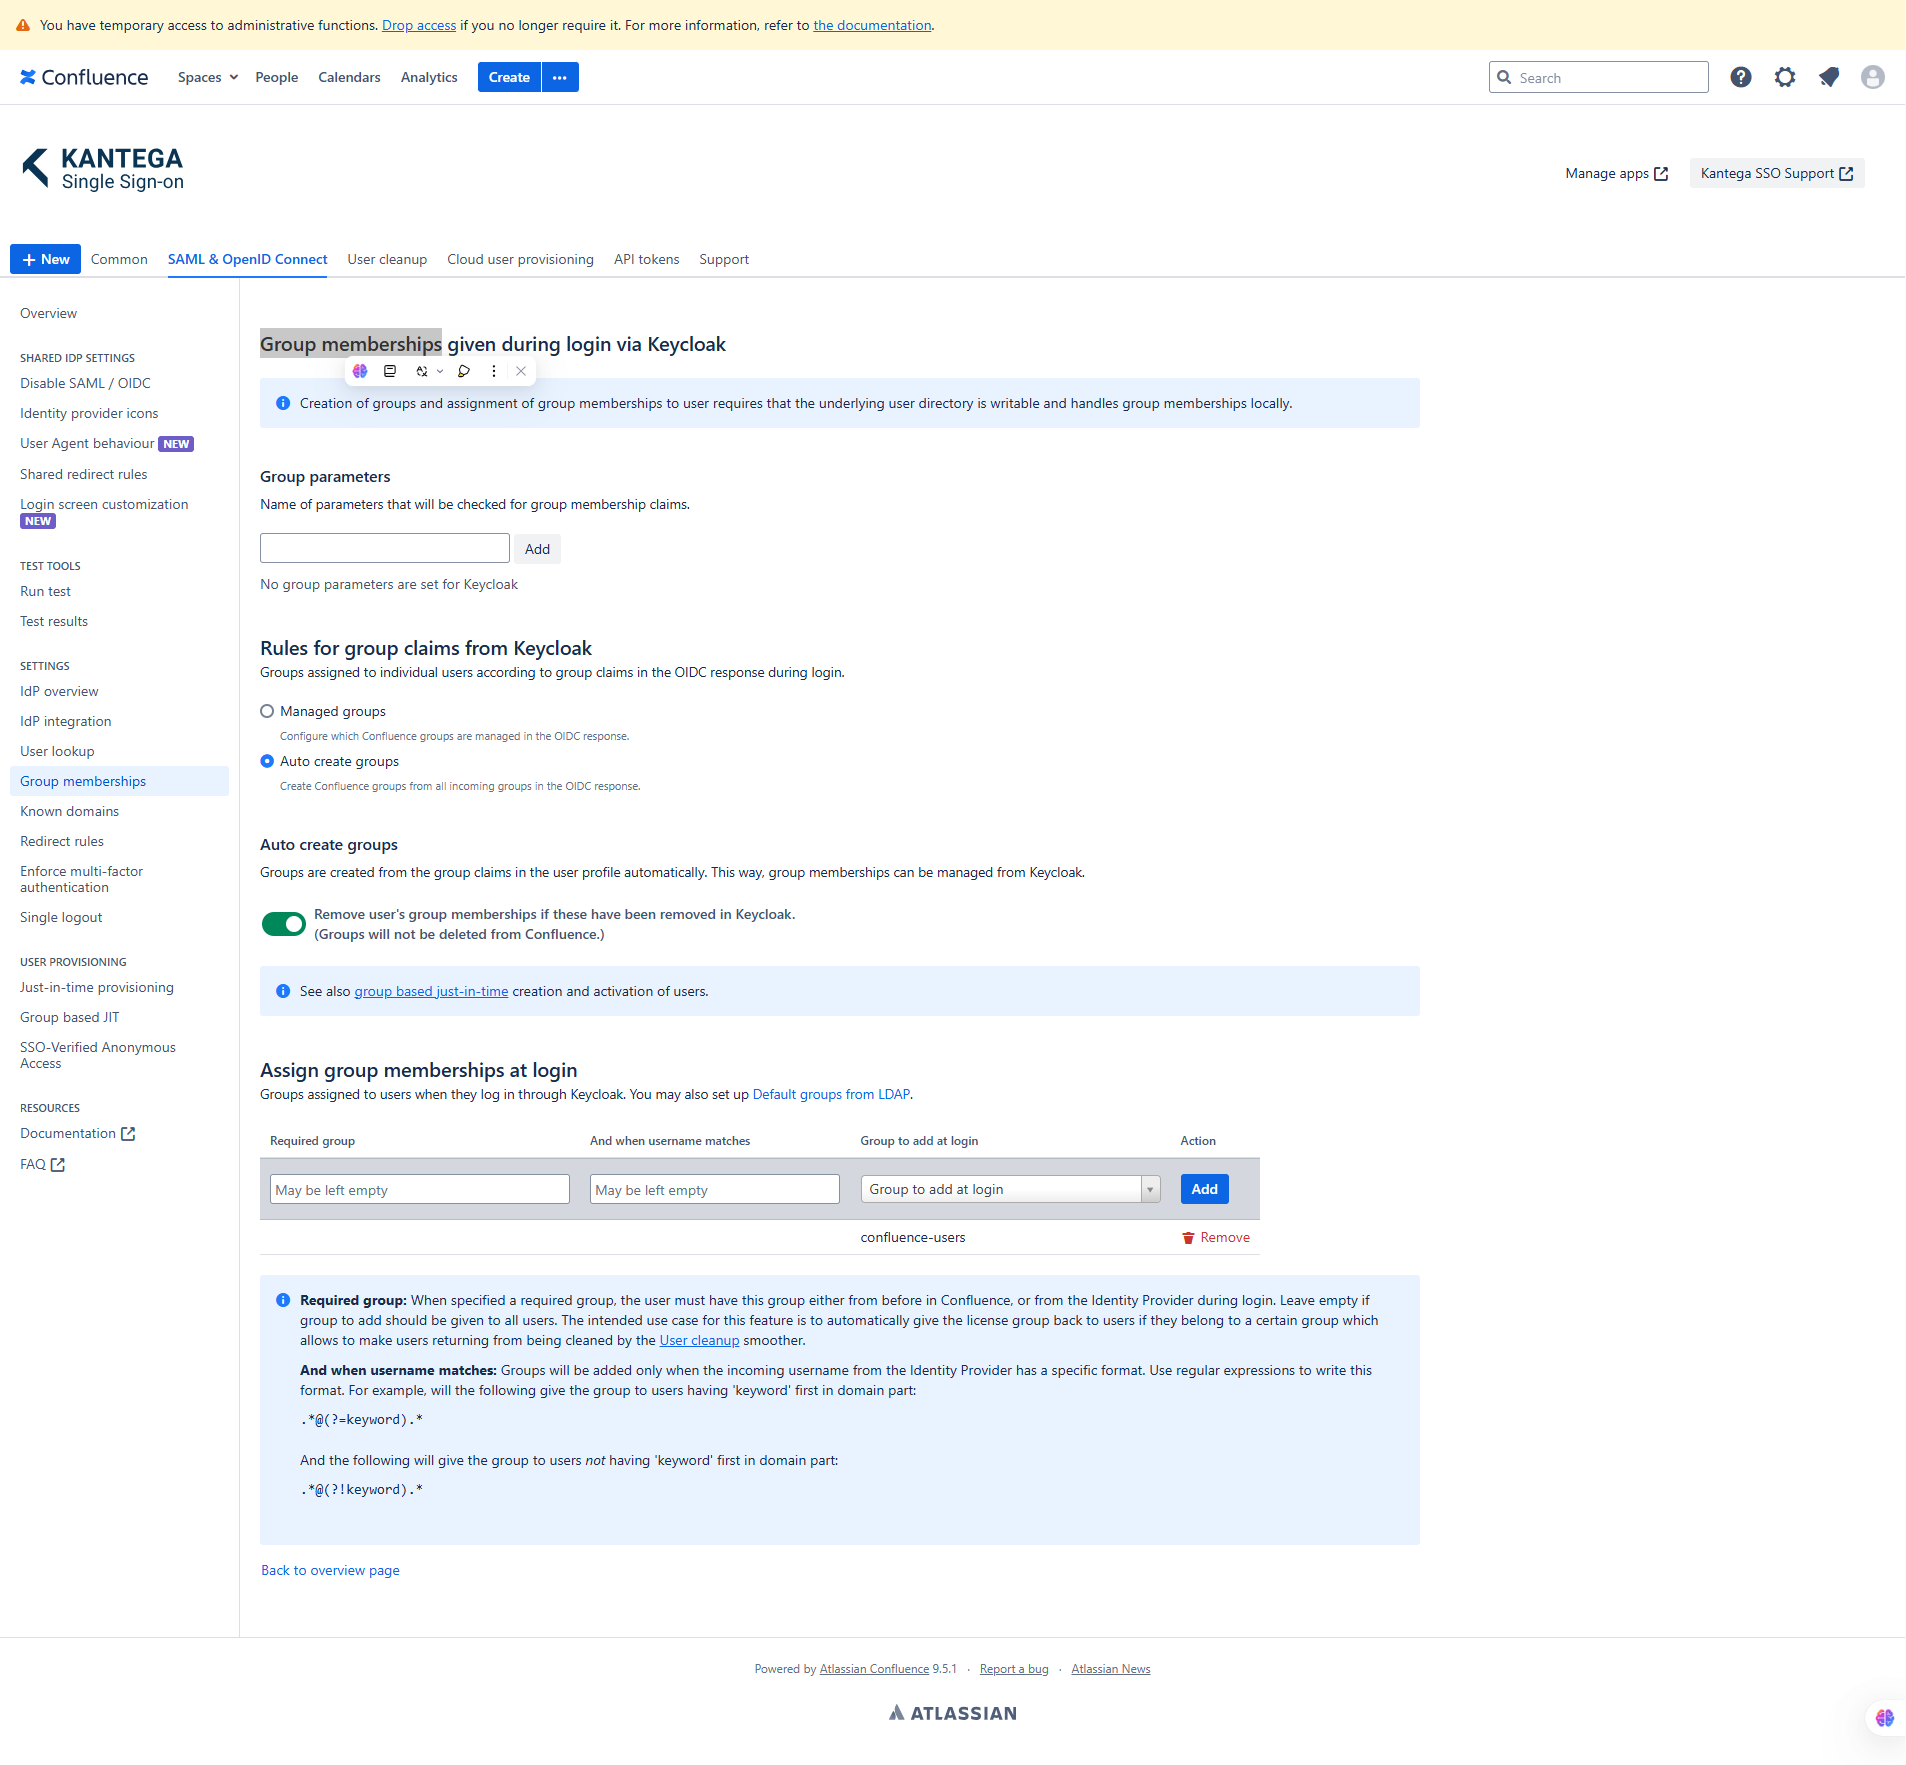The width and height of the screenshot is (1906, 1765).
Task: Switch to the User cleanup tab
Action: [387, 259]
